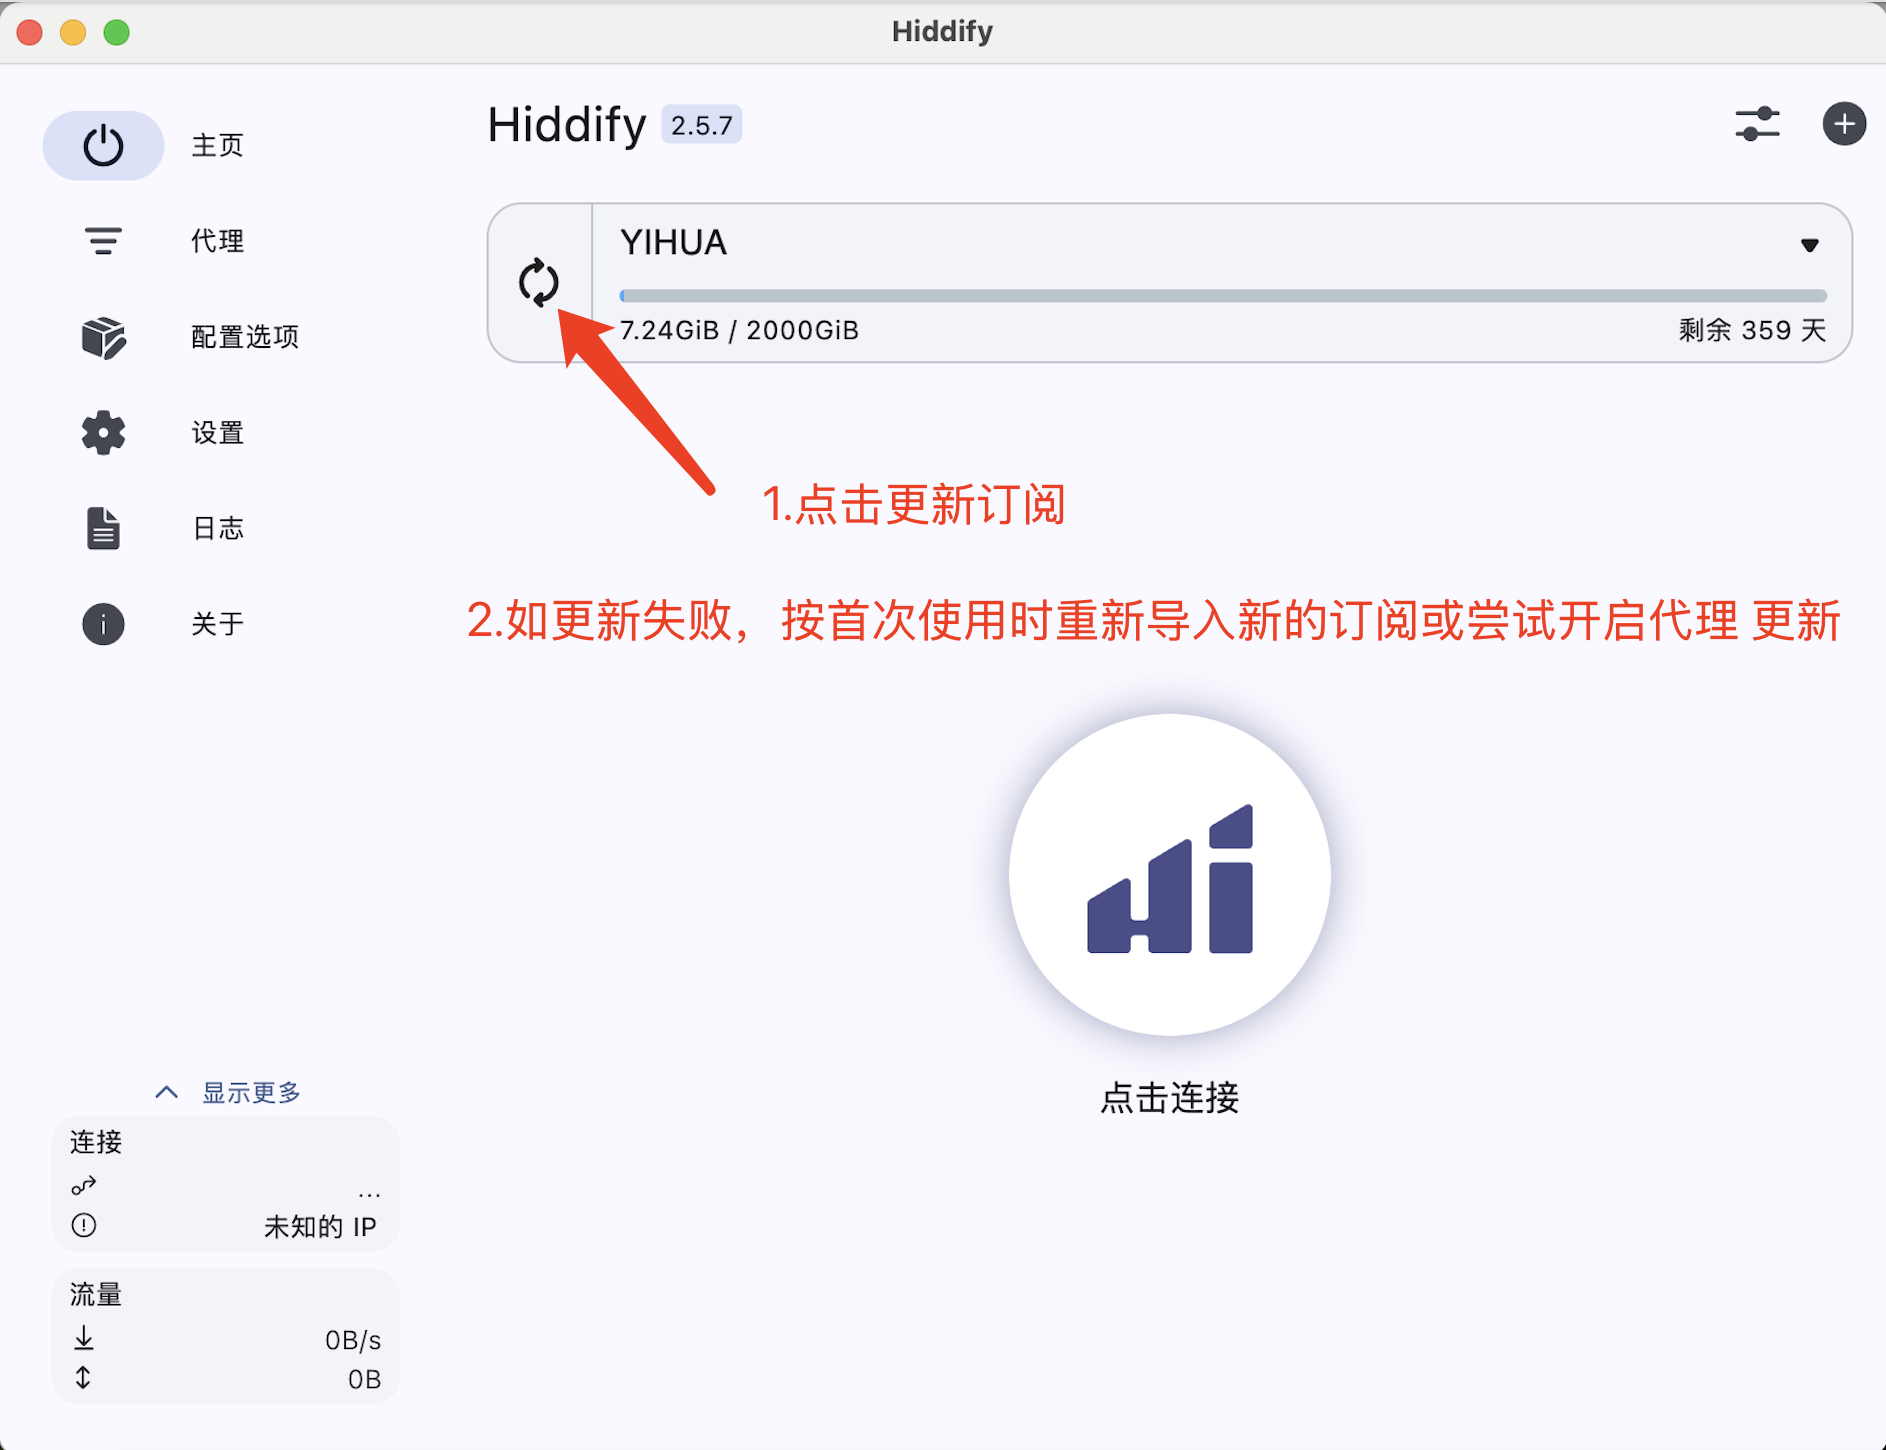Click 显示更多 show more link
Image resolution: width=1886 pixels, height=1450 pixels.
coord(252,1092)
